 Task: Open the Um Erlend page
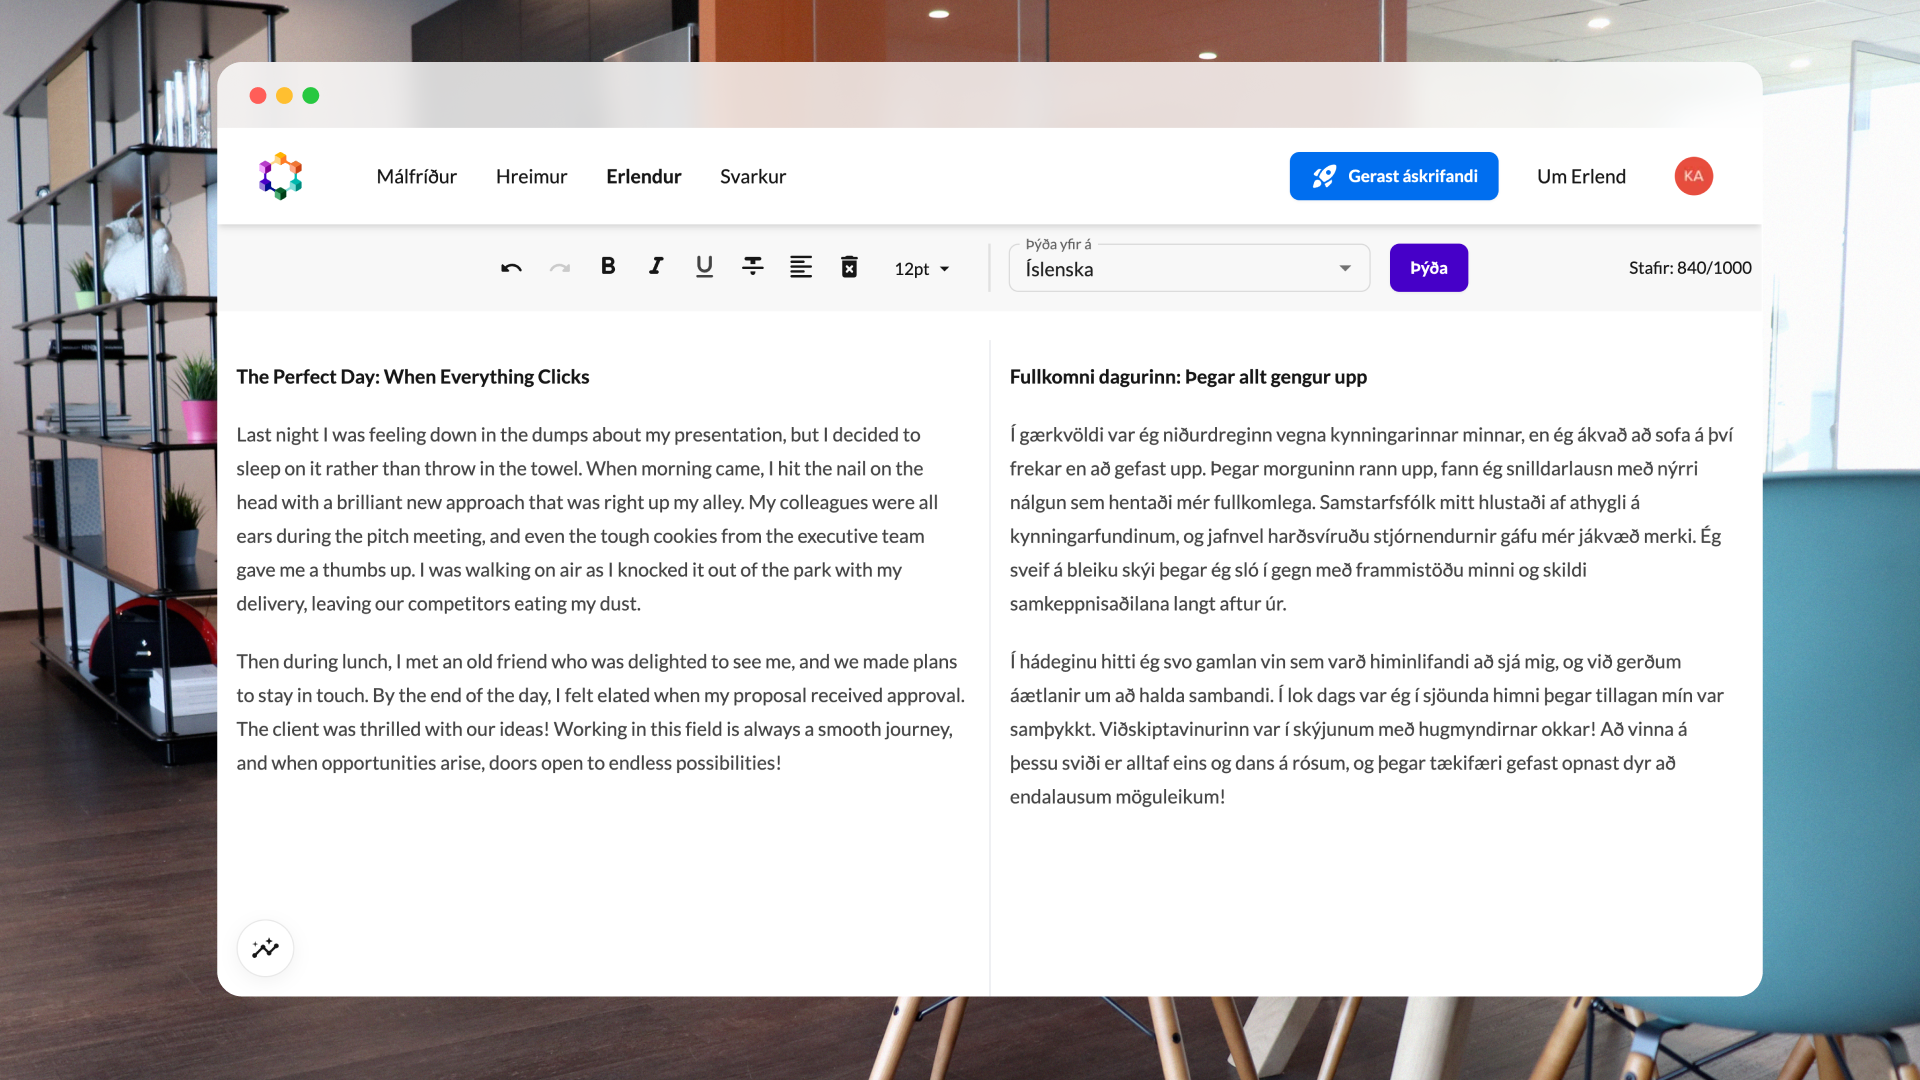1581,176
